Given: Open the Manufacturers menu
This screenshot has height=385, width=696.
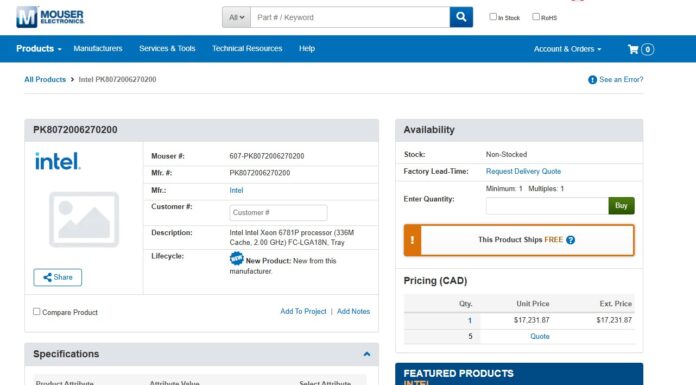Looking at the screenshot, I should coord(98,48).
